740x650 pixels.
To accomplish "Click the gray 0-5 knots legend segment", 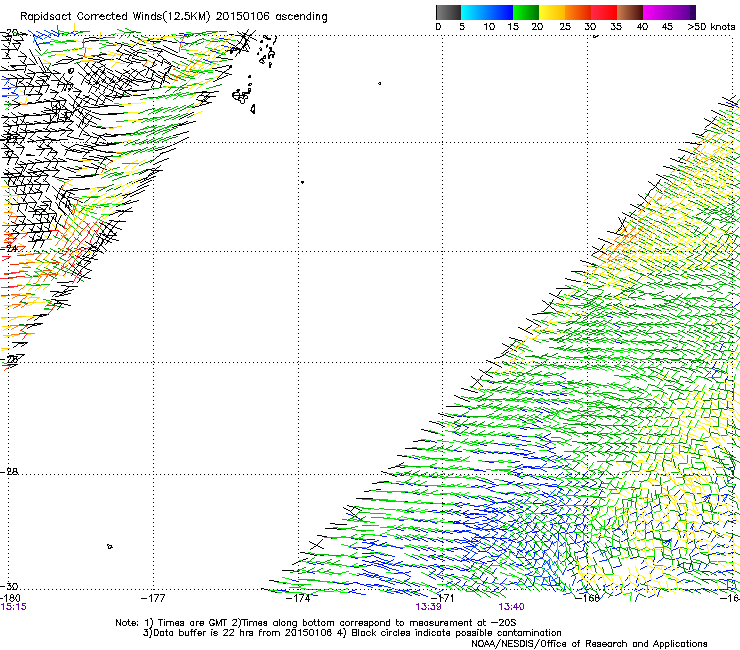I will coord(448,12).
